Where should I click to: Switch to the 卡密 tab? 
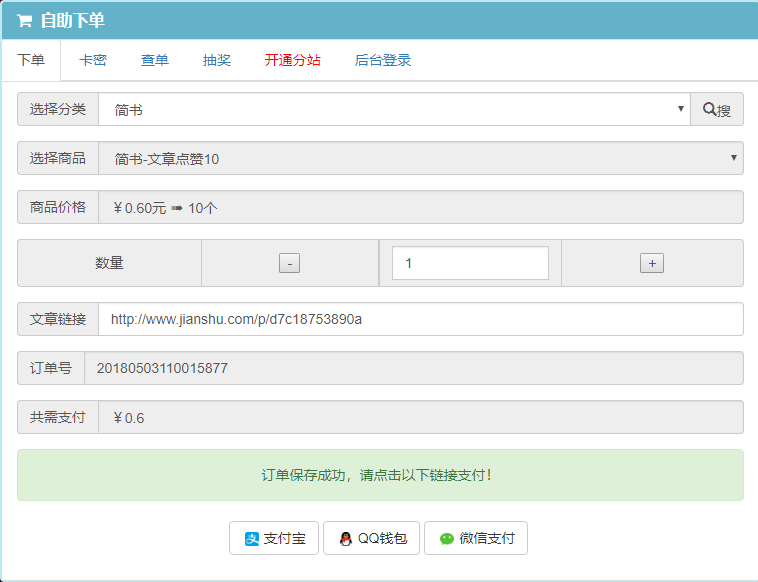click(x=93, y=60)
